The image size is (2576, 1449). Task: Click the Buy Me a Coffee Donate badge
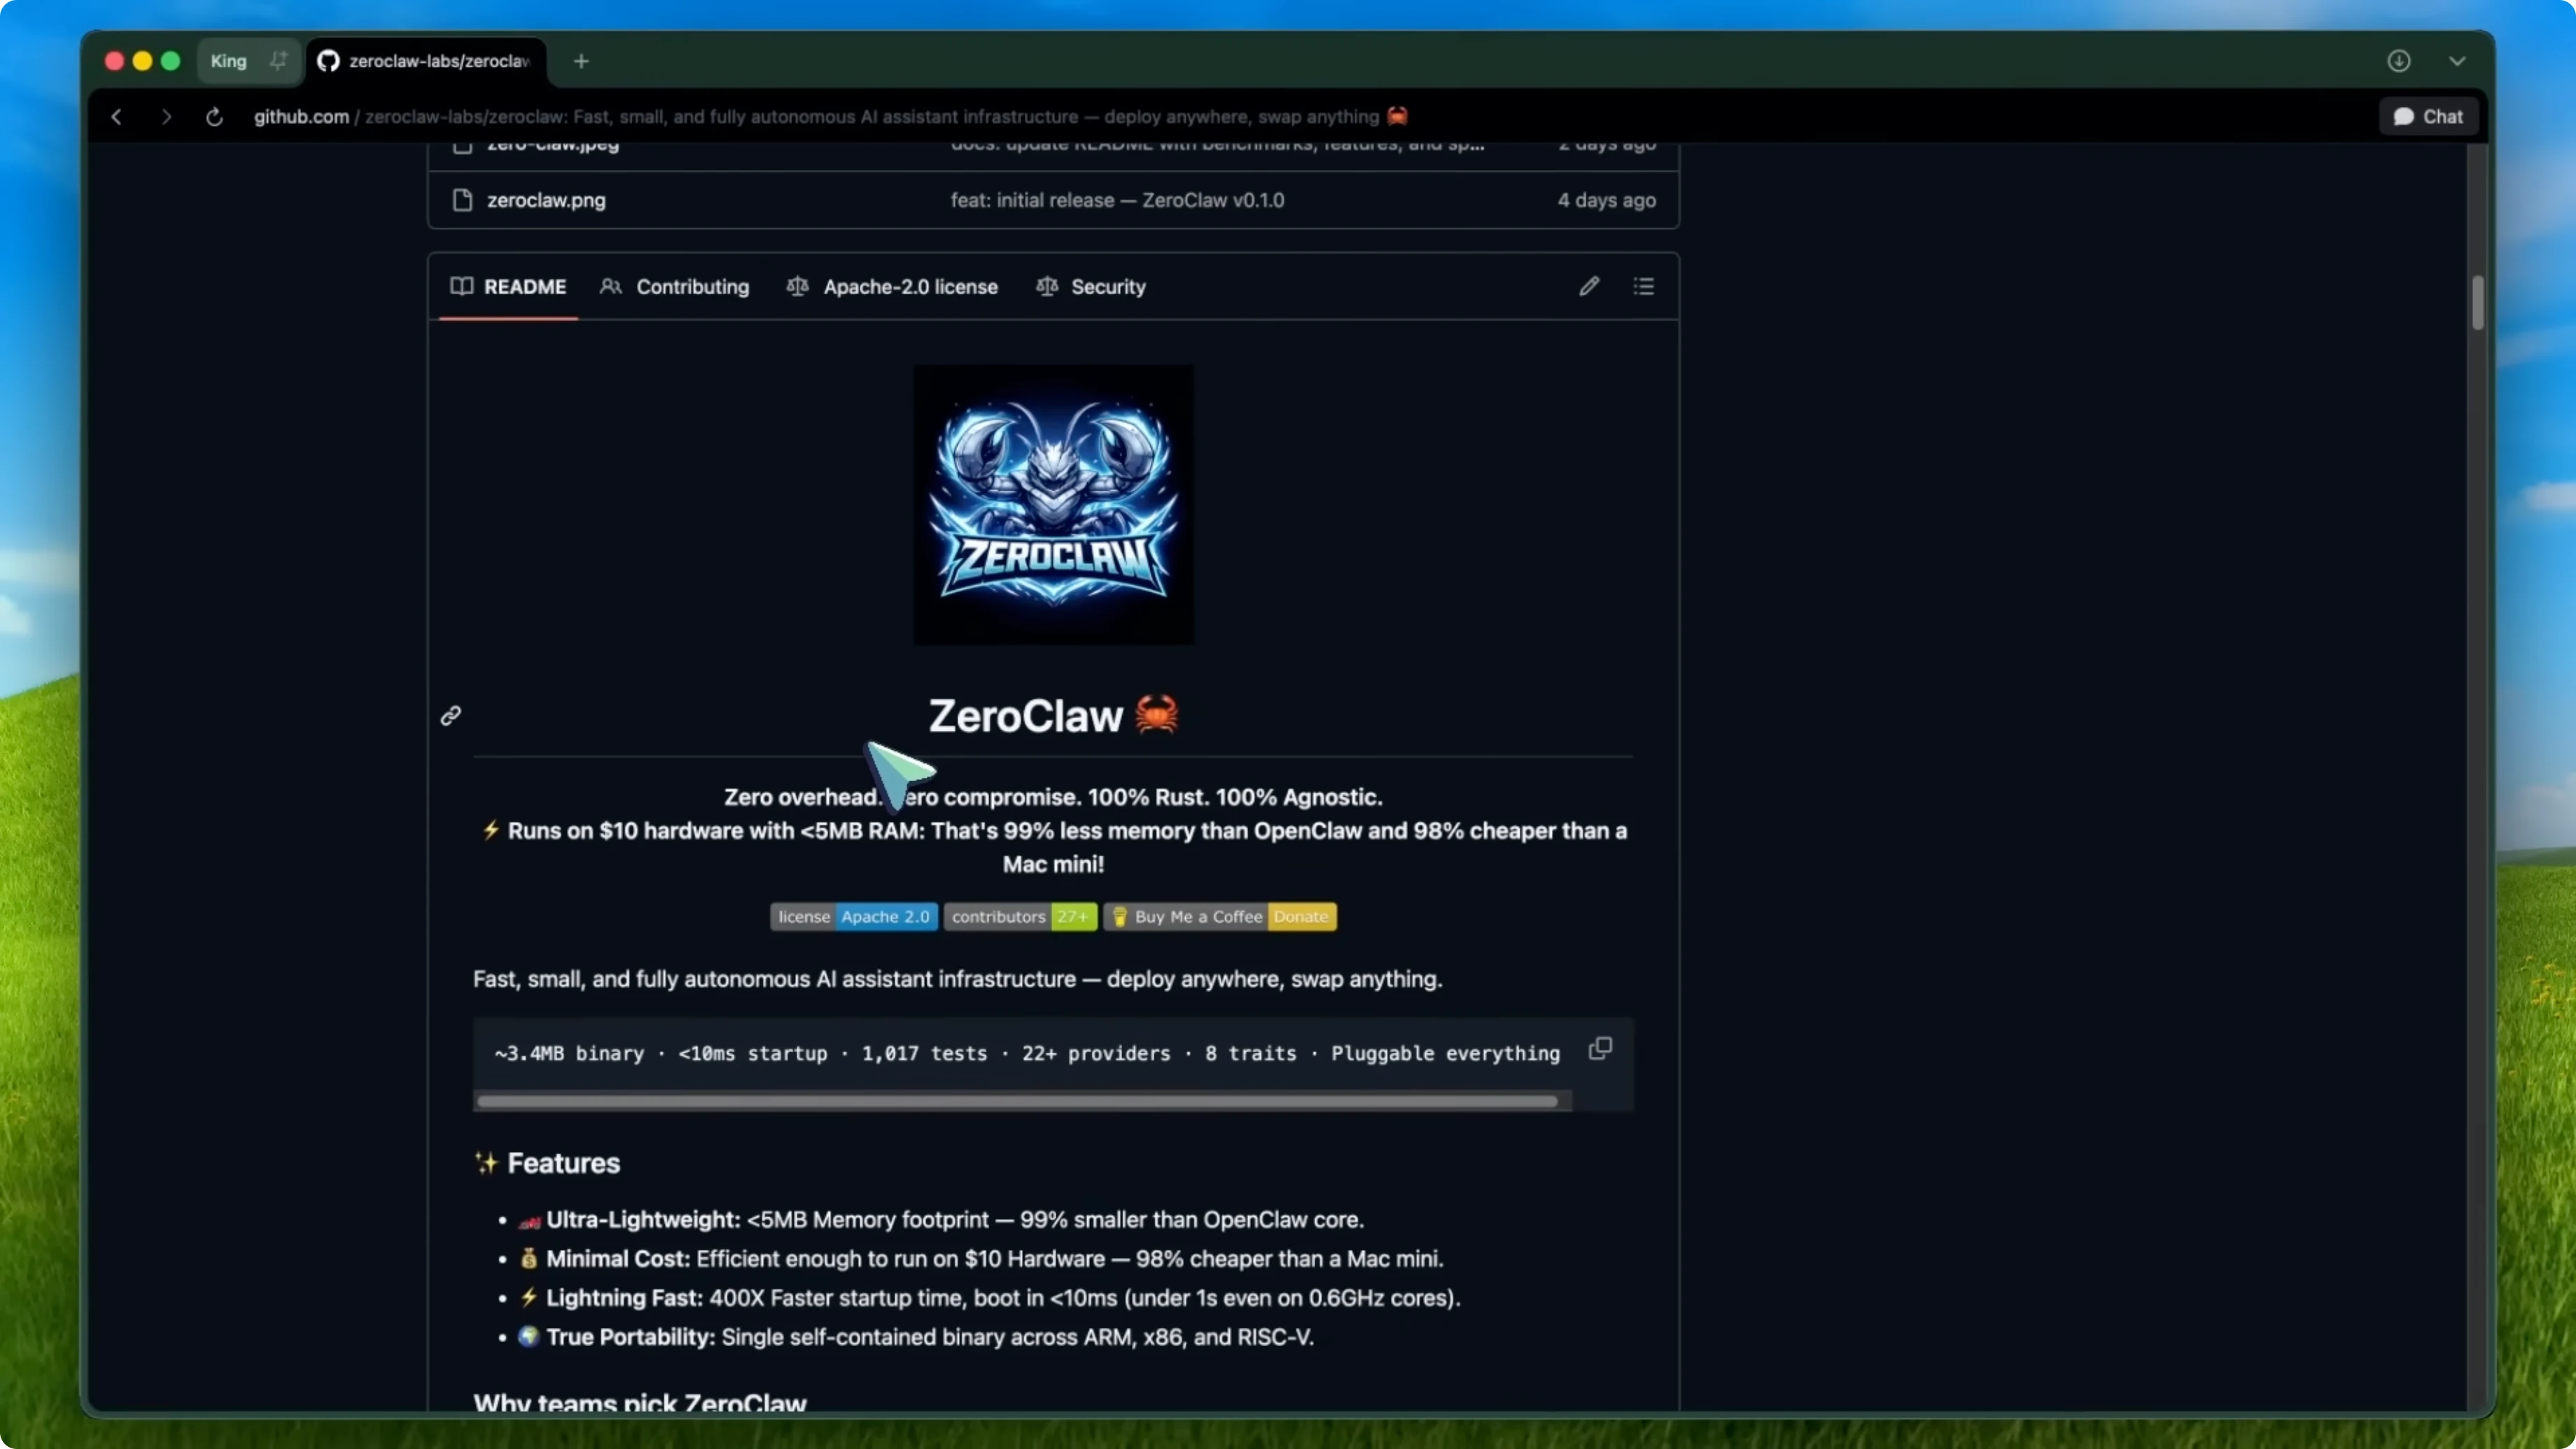pos(1219,916)
